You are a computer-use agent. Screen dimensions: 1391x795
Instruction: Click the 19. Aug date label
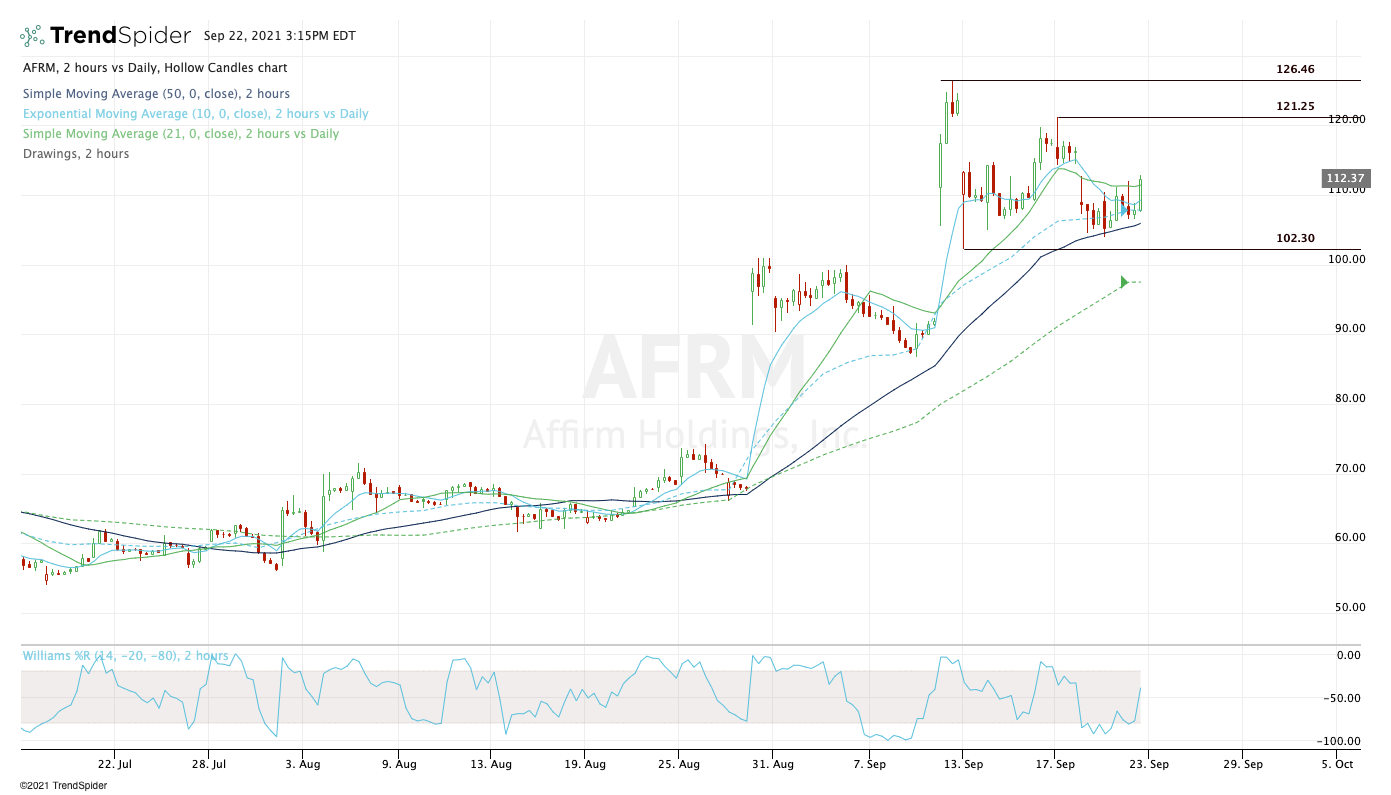pos(584,764)
